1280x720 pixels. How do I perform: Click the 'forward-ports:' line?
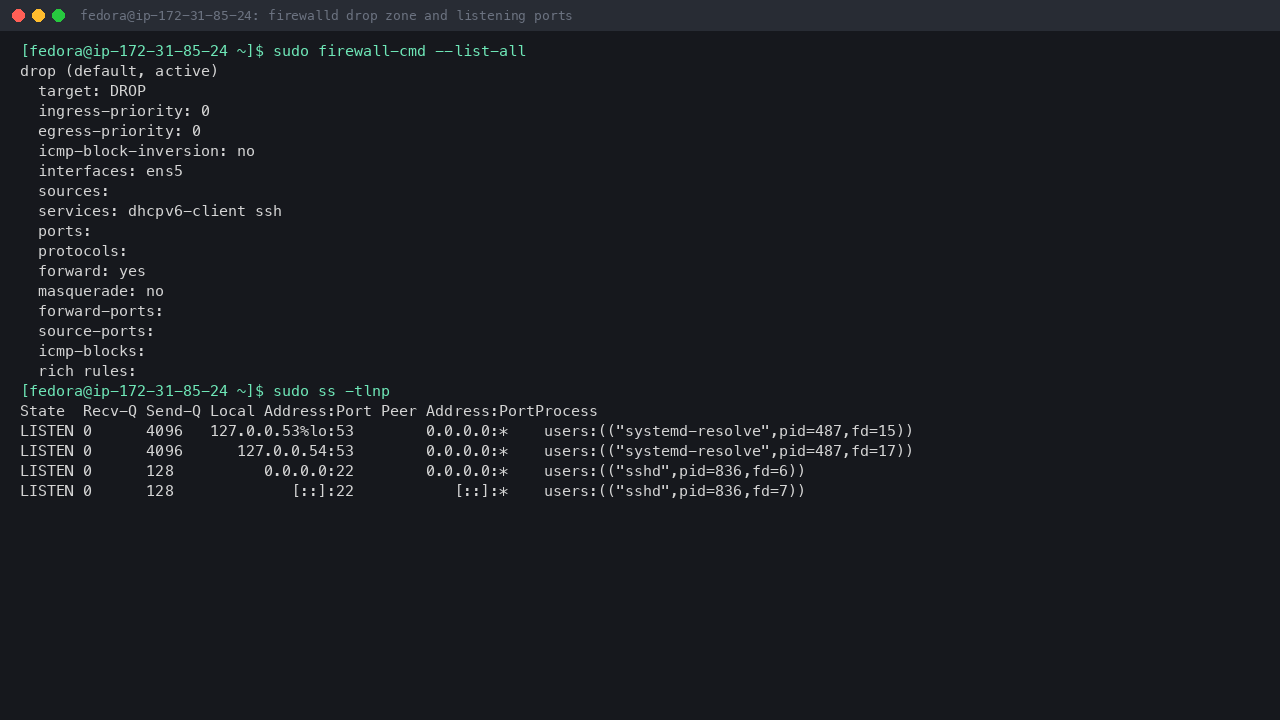[x=101, y=311]
